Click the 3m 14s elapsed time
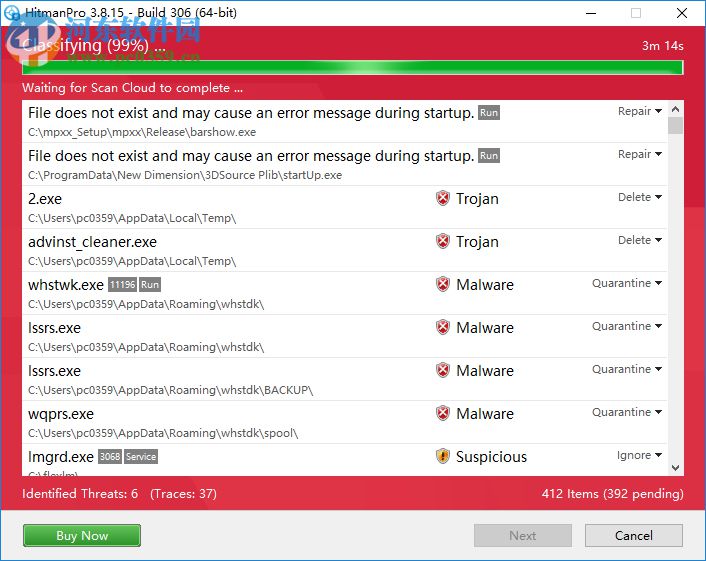 pos(662,45)
